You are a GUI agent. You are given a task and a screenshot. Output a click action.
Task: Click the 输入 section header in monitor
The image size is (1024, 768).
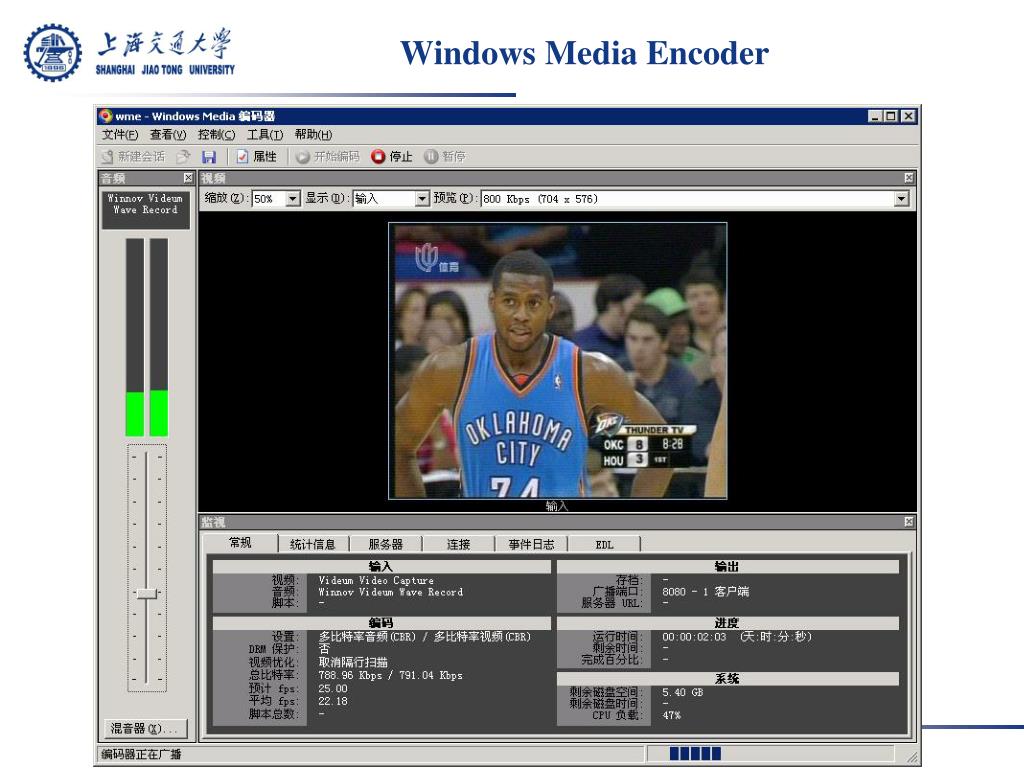(381, 567)
